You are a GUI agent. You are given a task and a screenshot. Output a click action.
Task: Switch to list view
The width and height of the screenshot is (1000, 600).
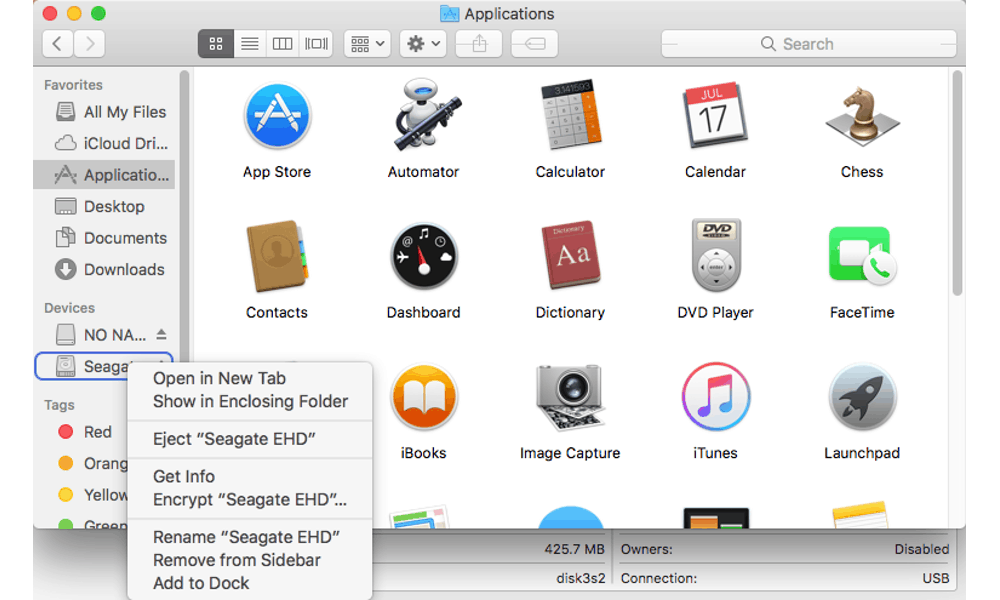tap(249, 44)
